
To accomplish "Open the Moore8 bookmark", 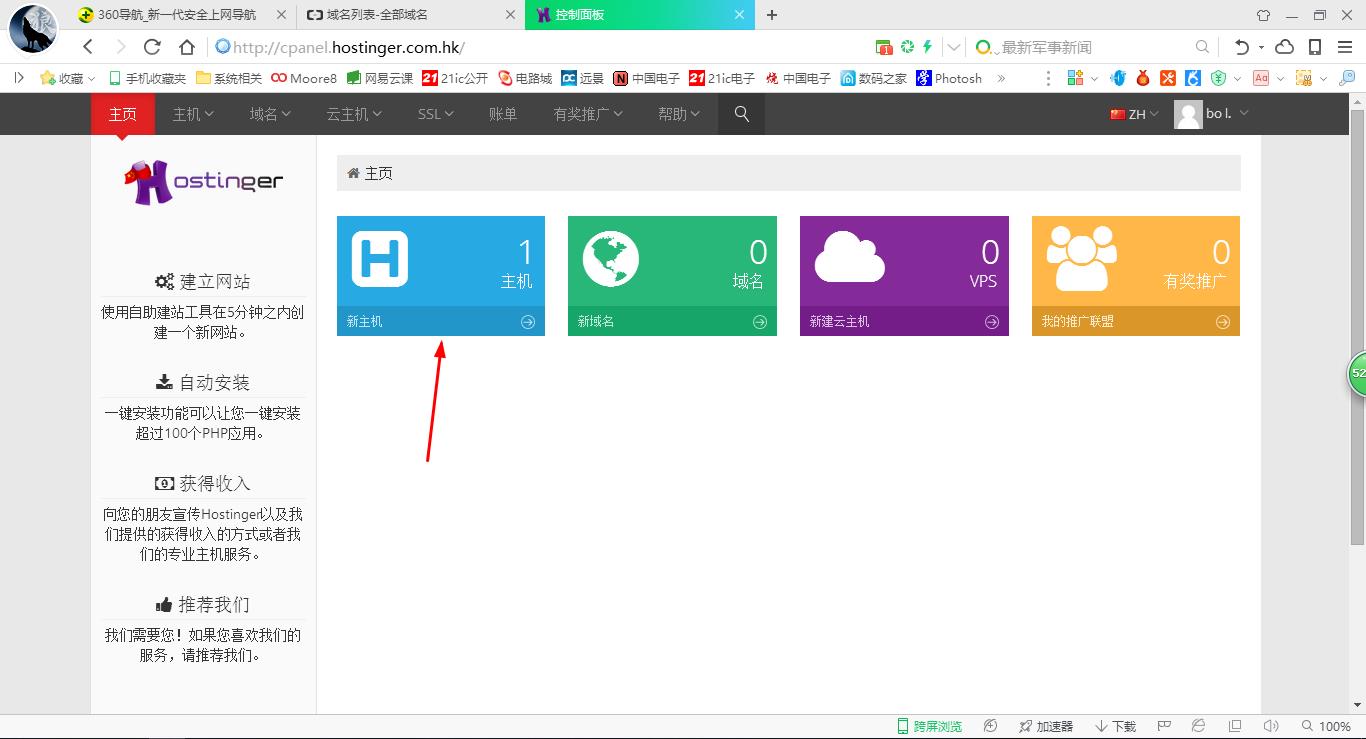I will 304,78.
